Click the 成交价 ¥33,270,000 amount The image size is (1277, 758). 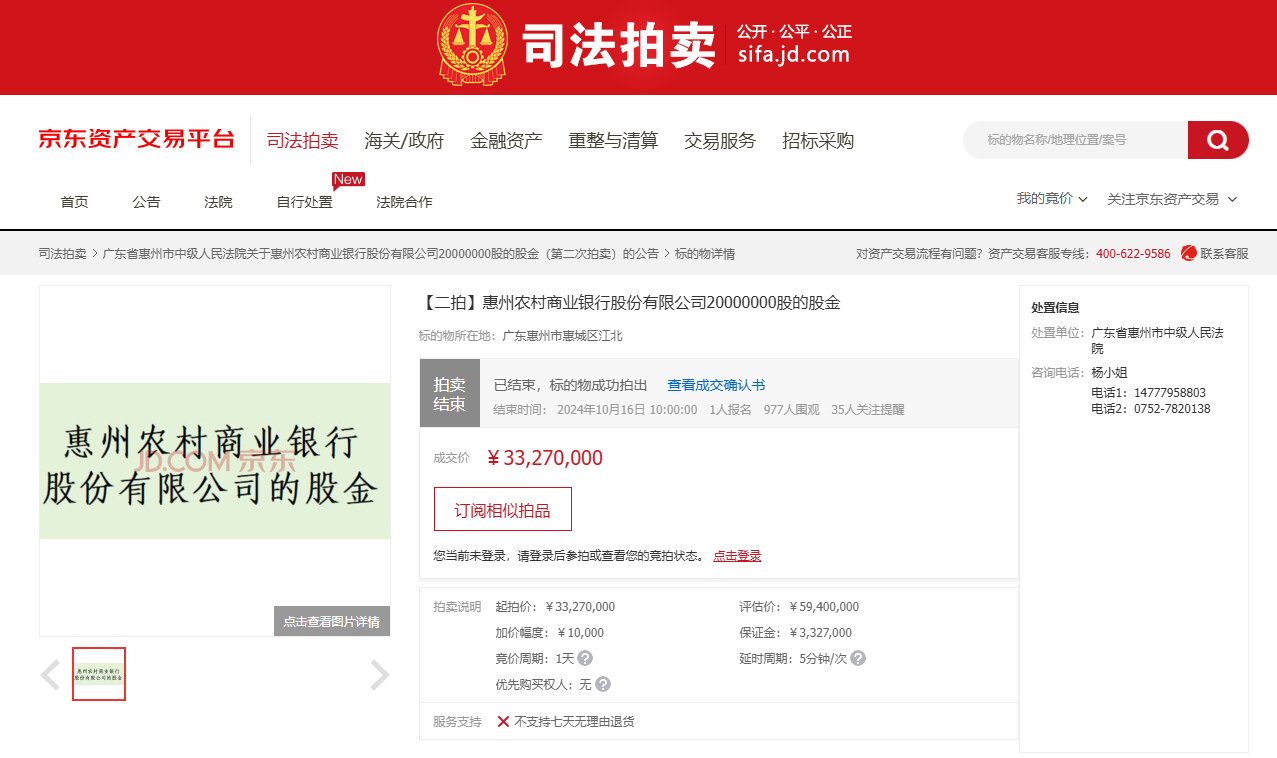click(x=545, y=458)
